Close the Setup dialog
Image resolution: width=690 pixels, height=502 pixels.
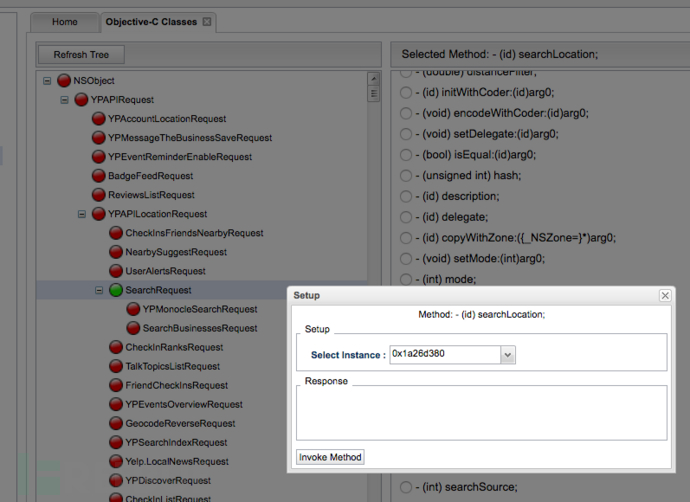coord(665,295)
